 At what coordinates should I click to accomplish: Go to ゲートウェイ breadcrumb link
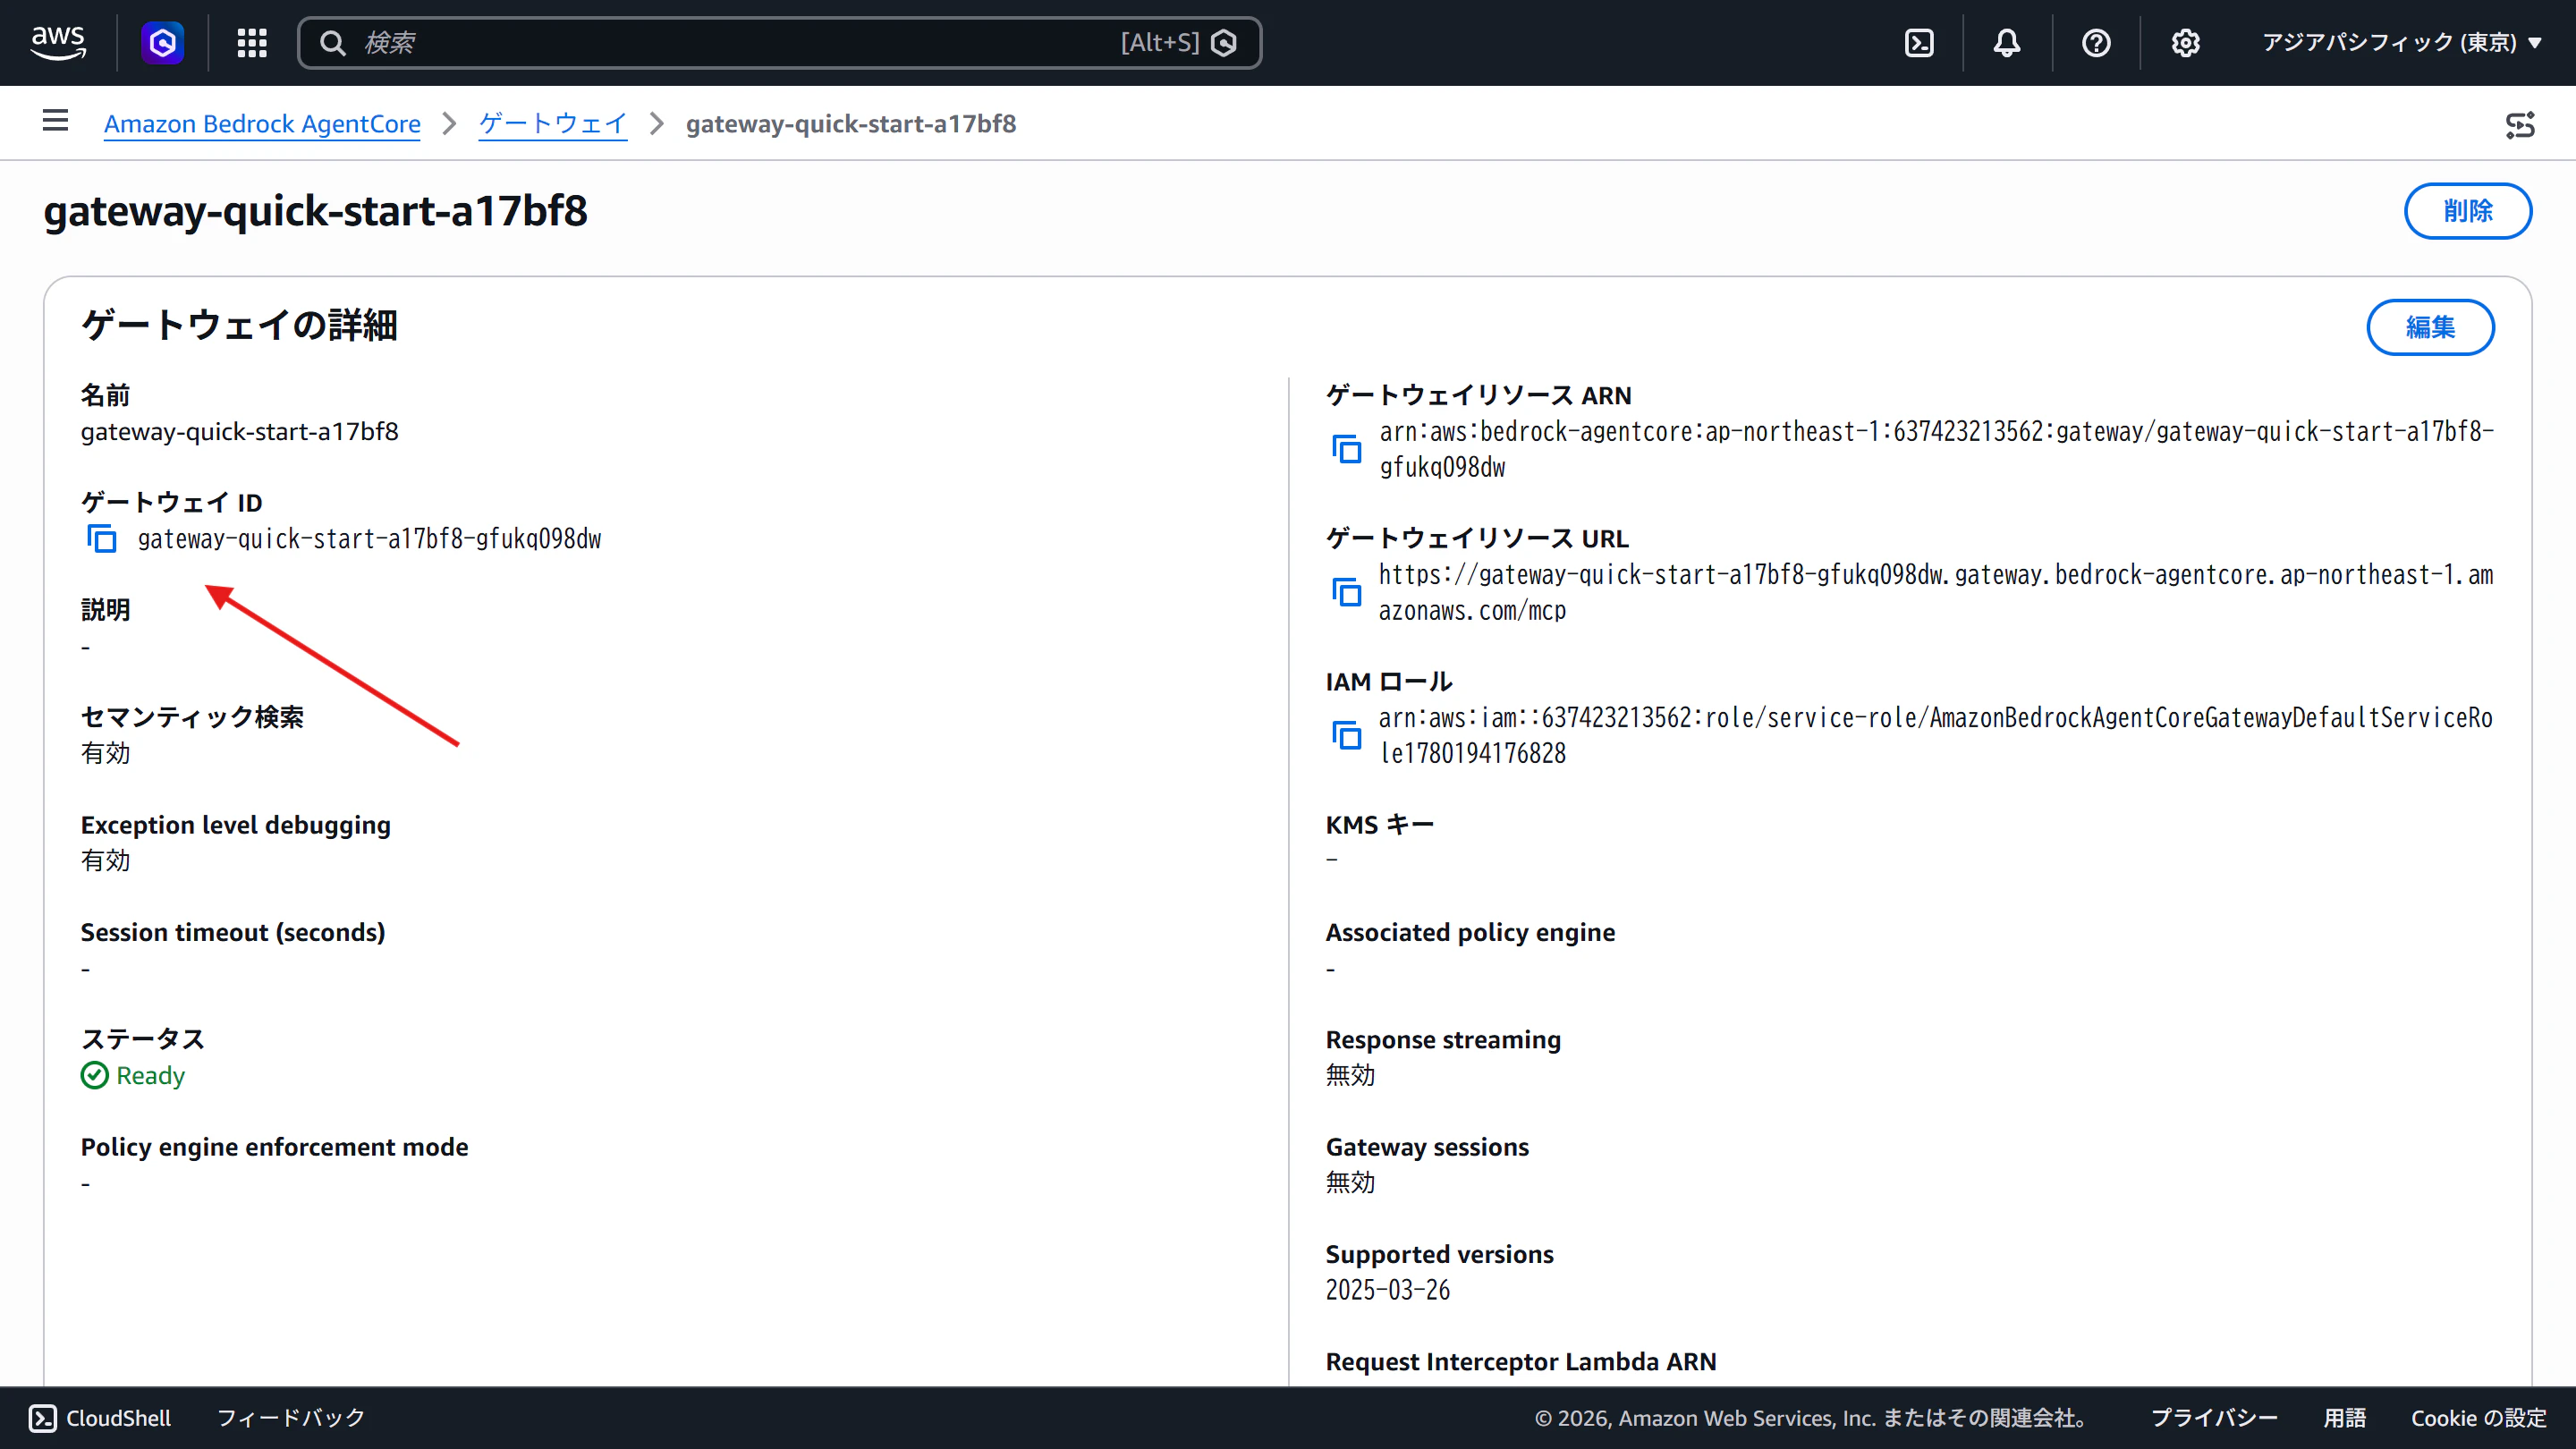(x=552, y=123)
